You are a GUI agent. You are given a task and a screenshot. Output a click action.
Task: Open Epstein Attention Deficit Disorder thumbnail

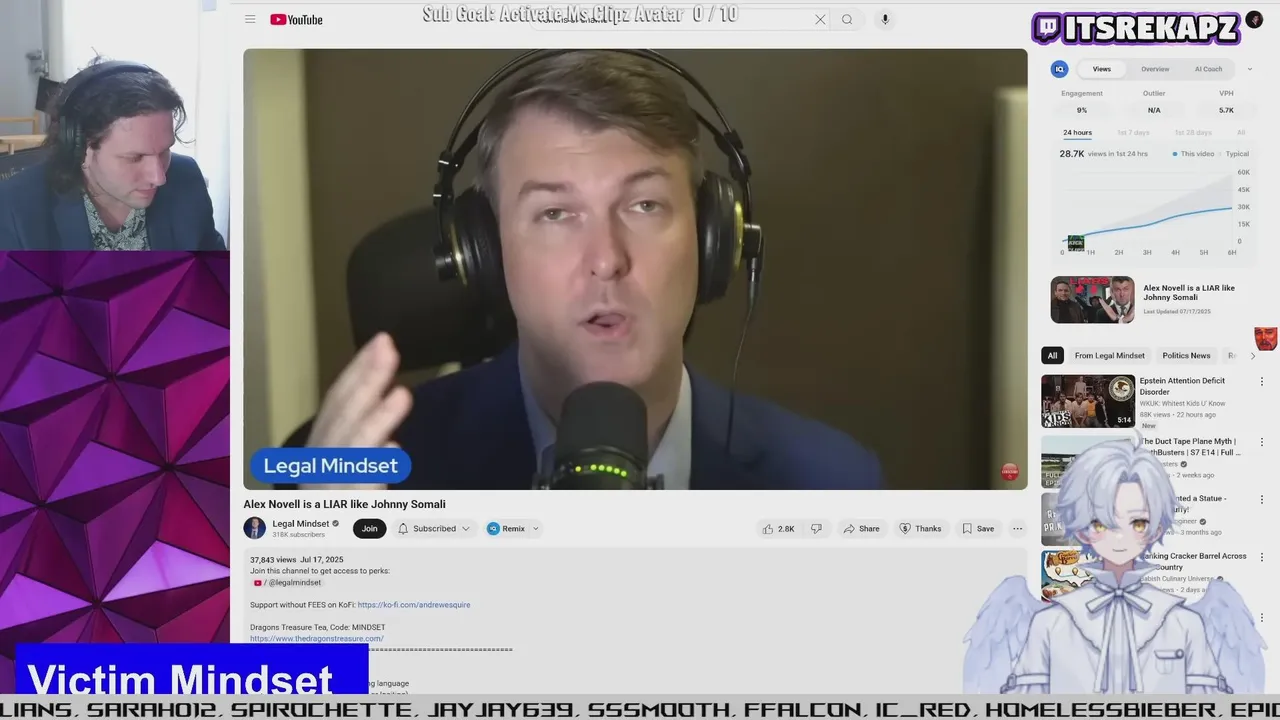pos(1088,401)
